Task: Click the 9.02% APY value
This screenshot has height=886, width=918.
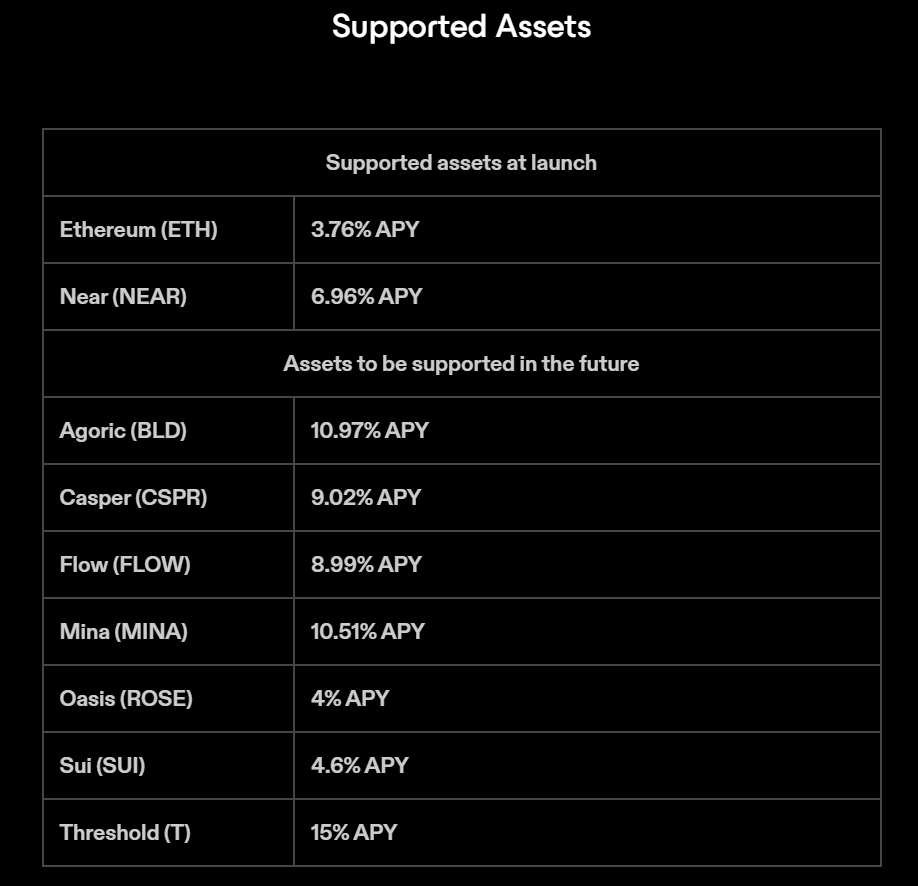Action: point(366,498)
